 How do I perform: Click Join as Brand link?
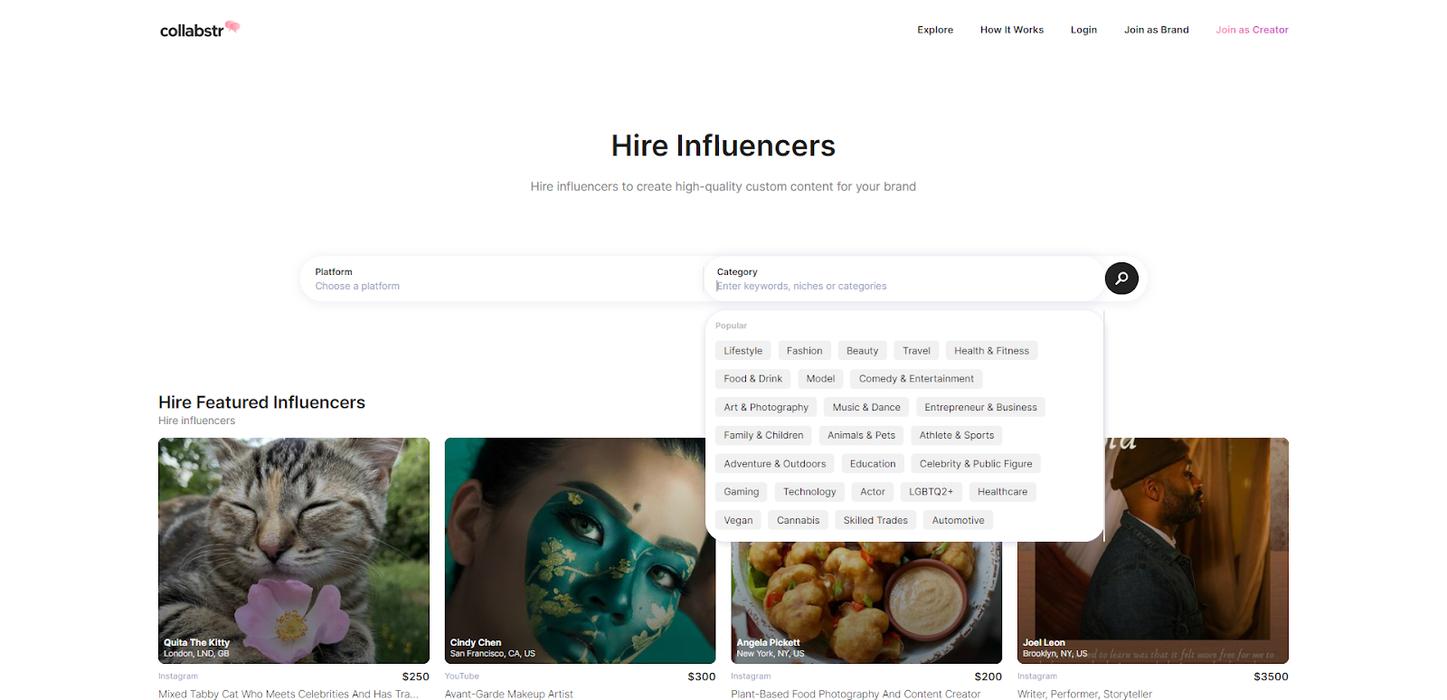tap(1156, 30)
